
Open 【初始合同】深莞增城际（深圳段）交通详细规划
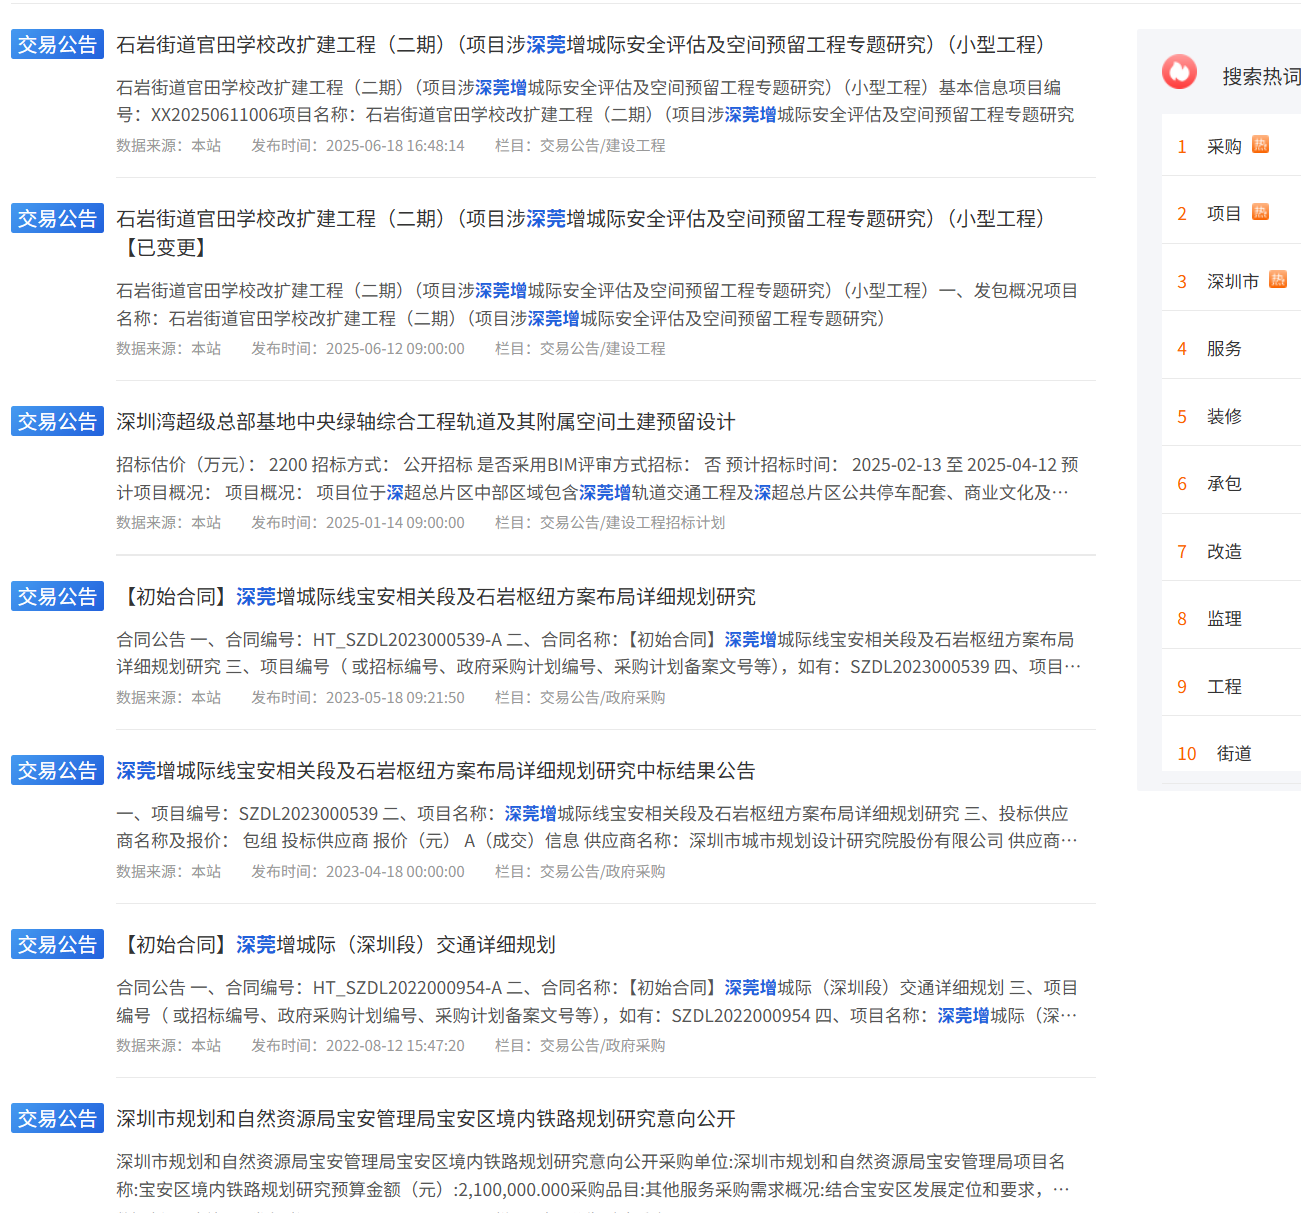pyautogui.click(x=336, y=945)
